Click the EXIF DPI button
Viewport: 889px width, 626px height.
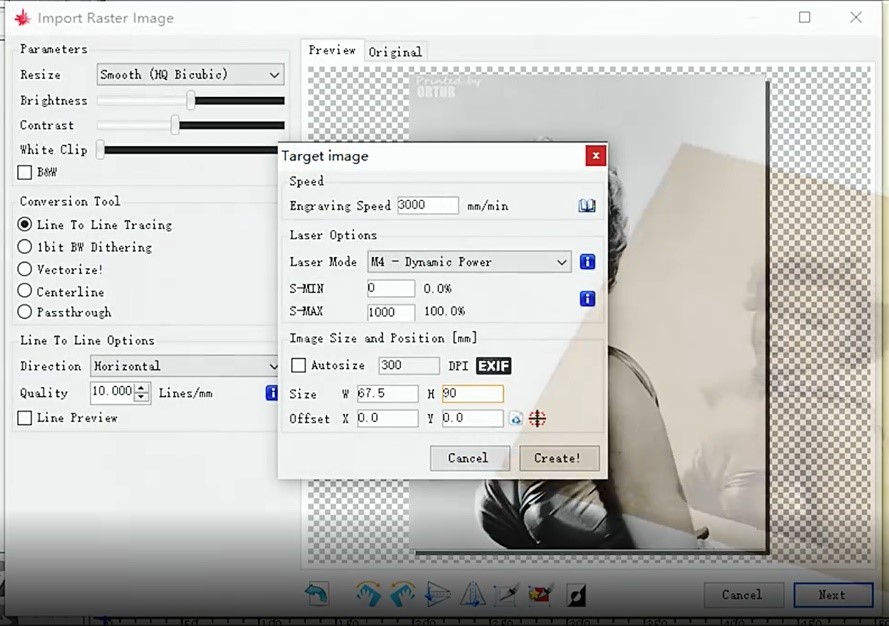494,366
